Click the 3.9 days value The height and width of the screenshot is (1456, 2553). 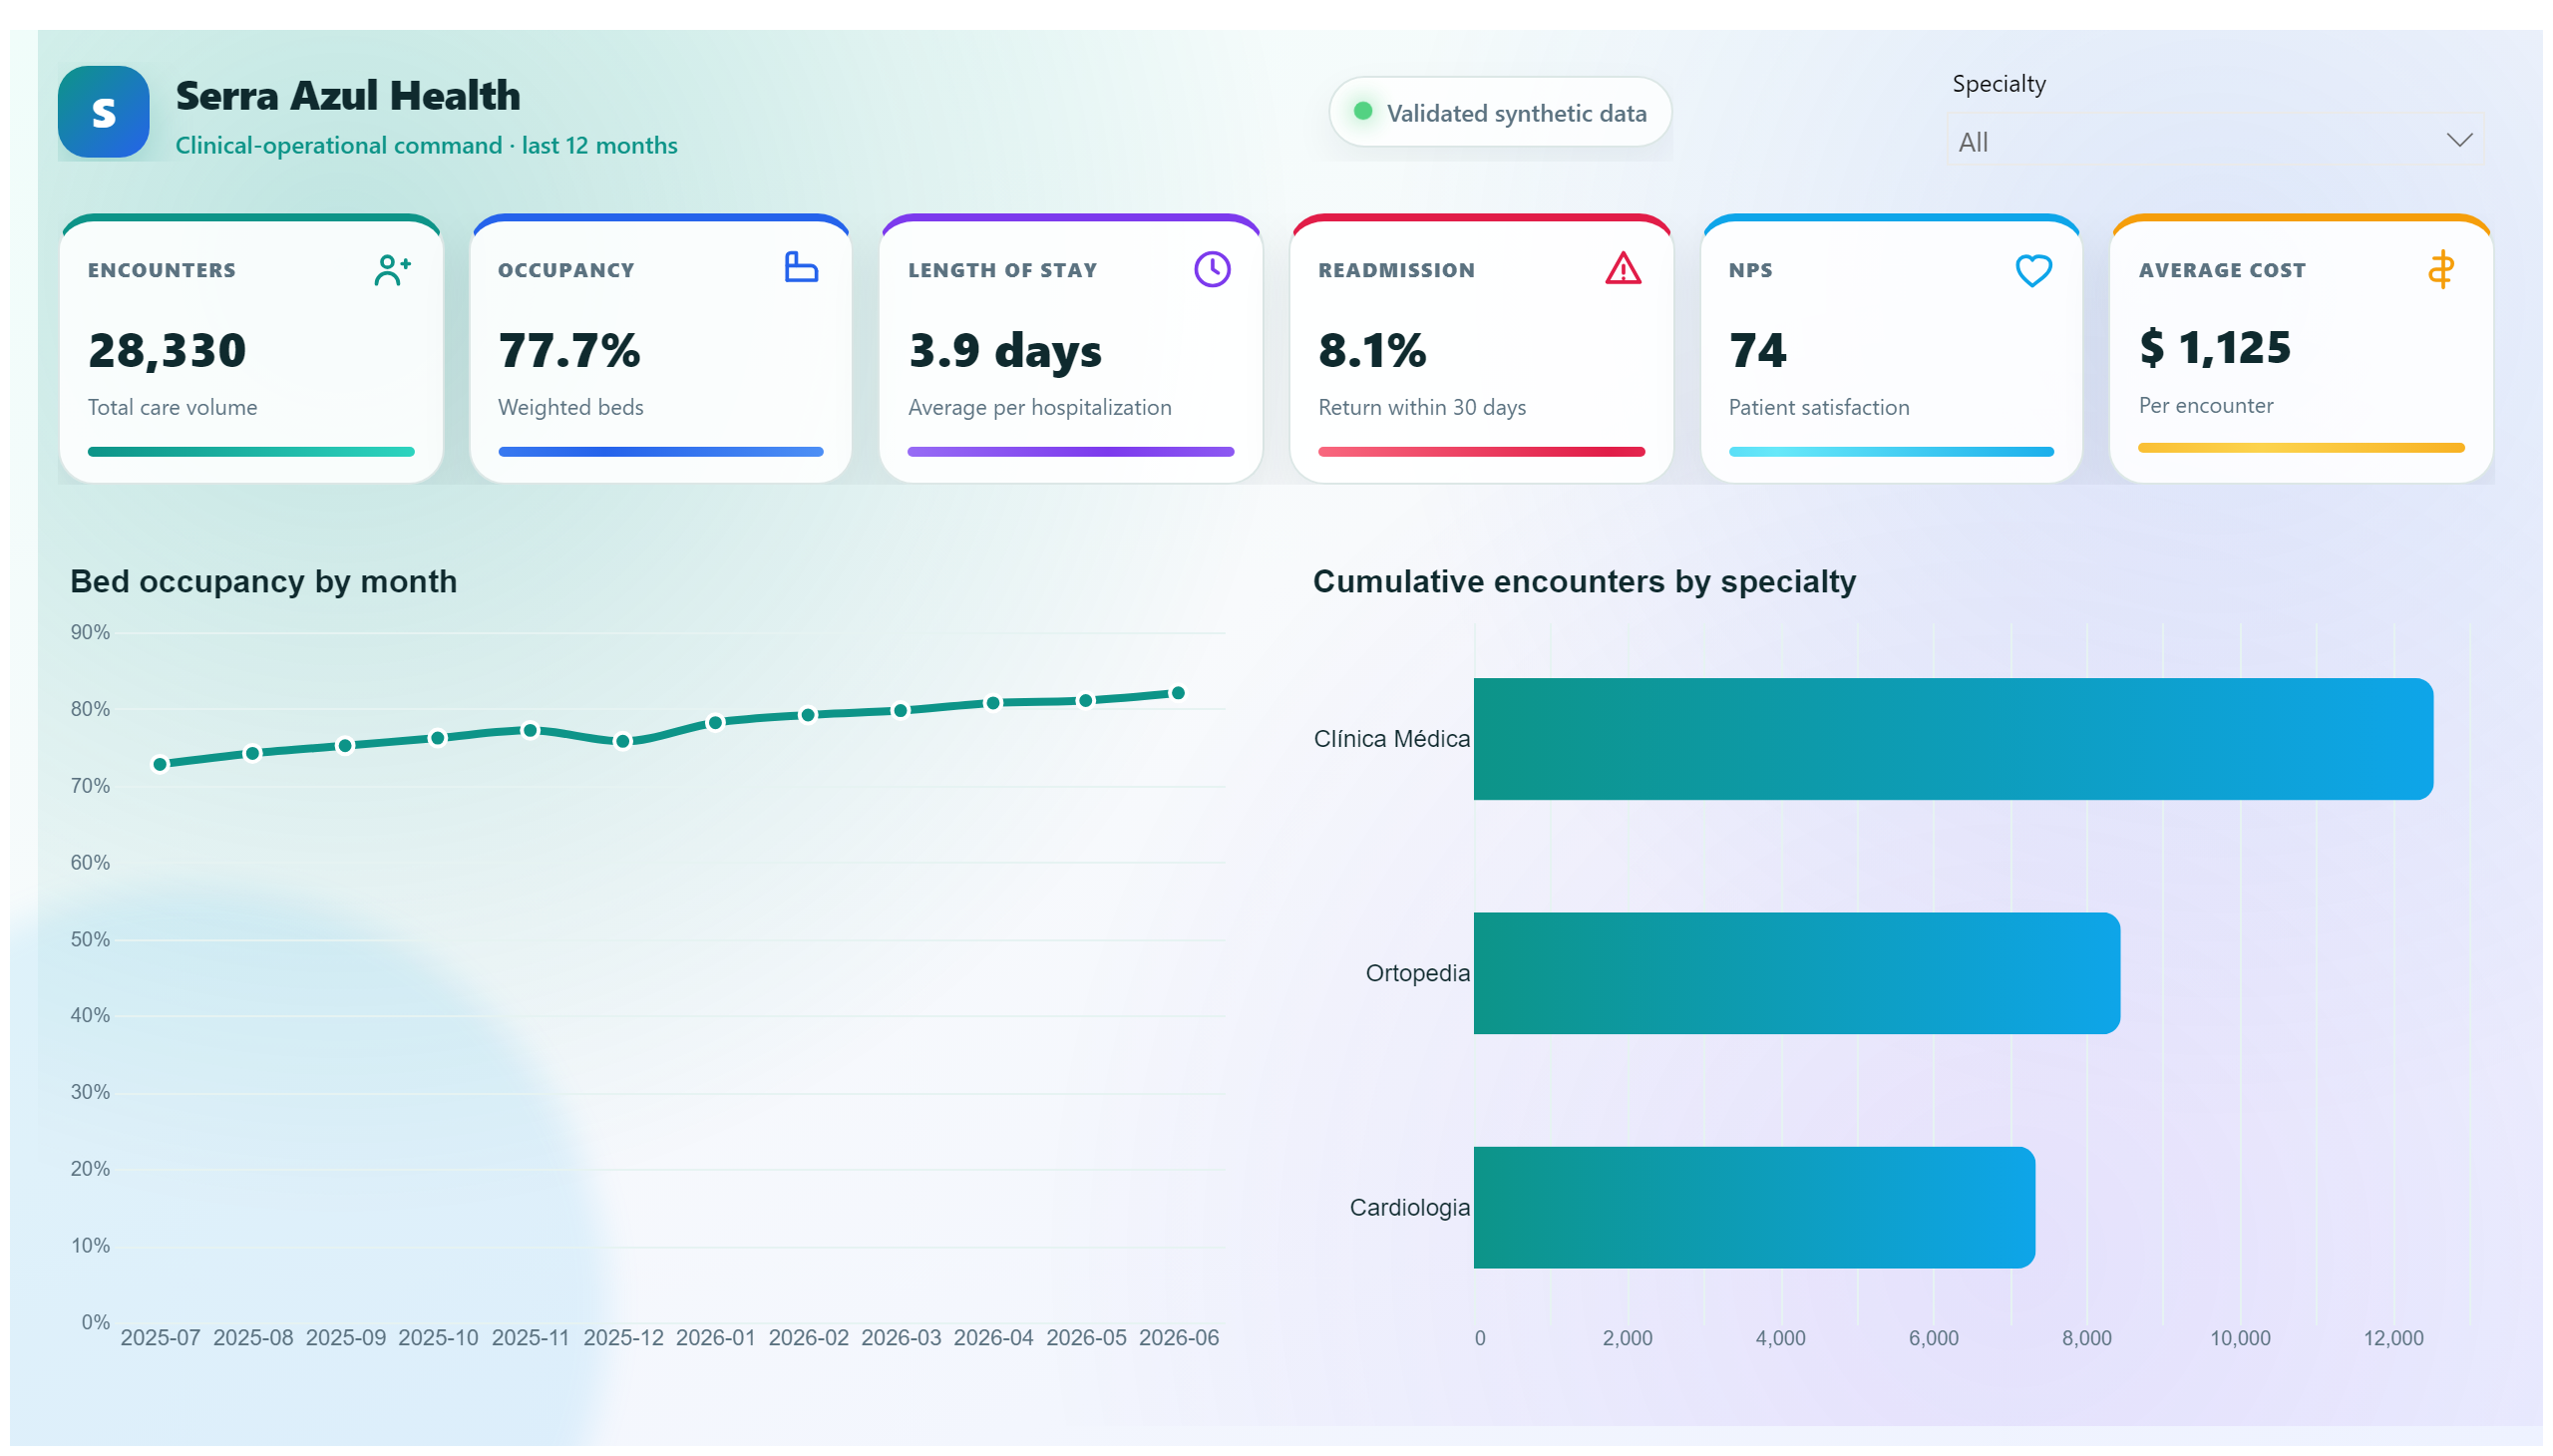pos(1005,350)
